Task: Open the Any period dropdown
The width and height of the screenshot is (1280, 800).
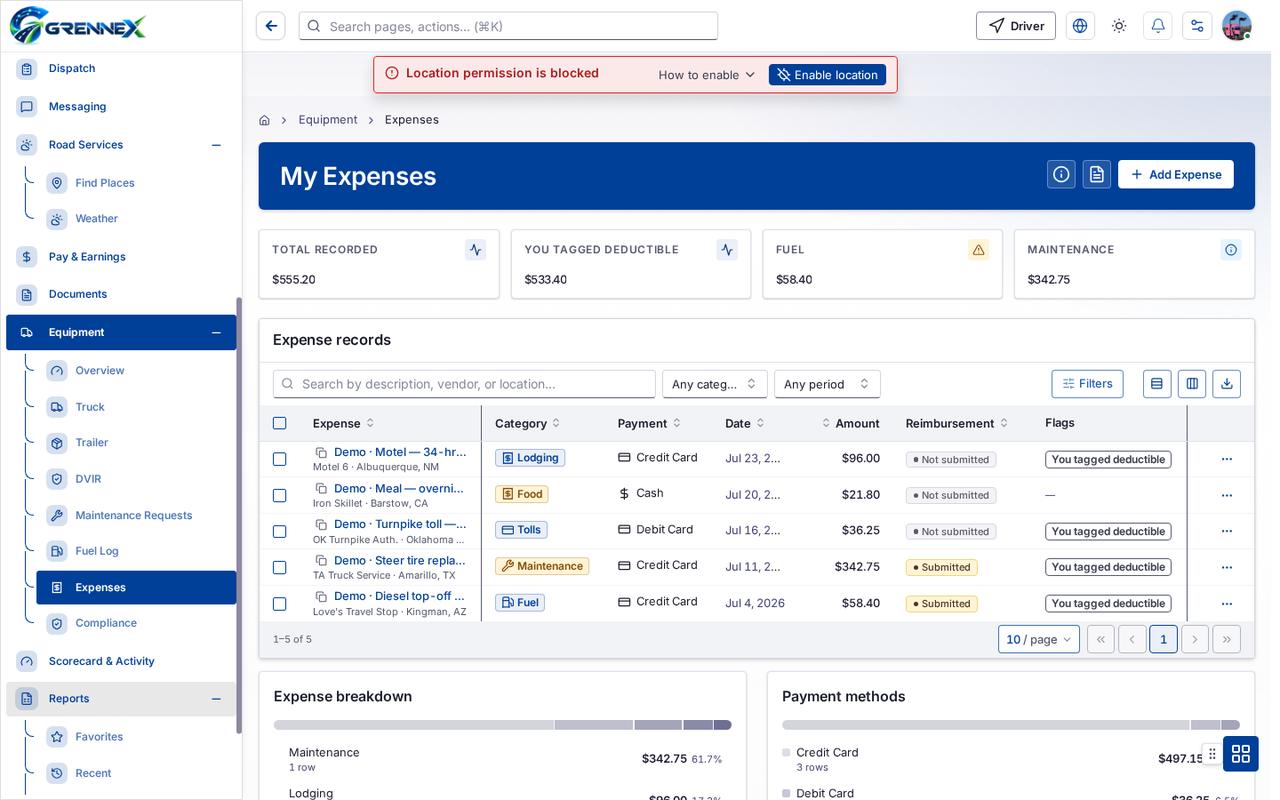Action: click(x=827, y=384)
